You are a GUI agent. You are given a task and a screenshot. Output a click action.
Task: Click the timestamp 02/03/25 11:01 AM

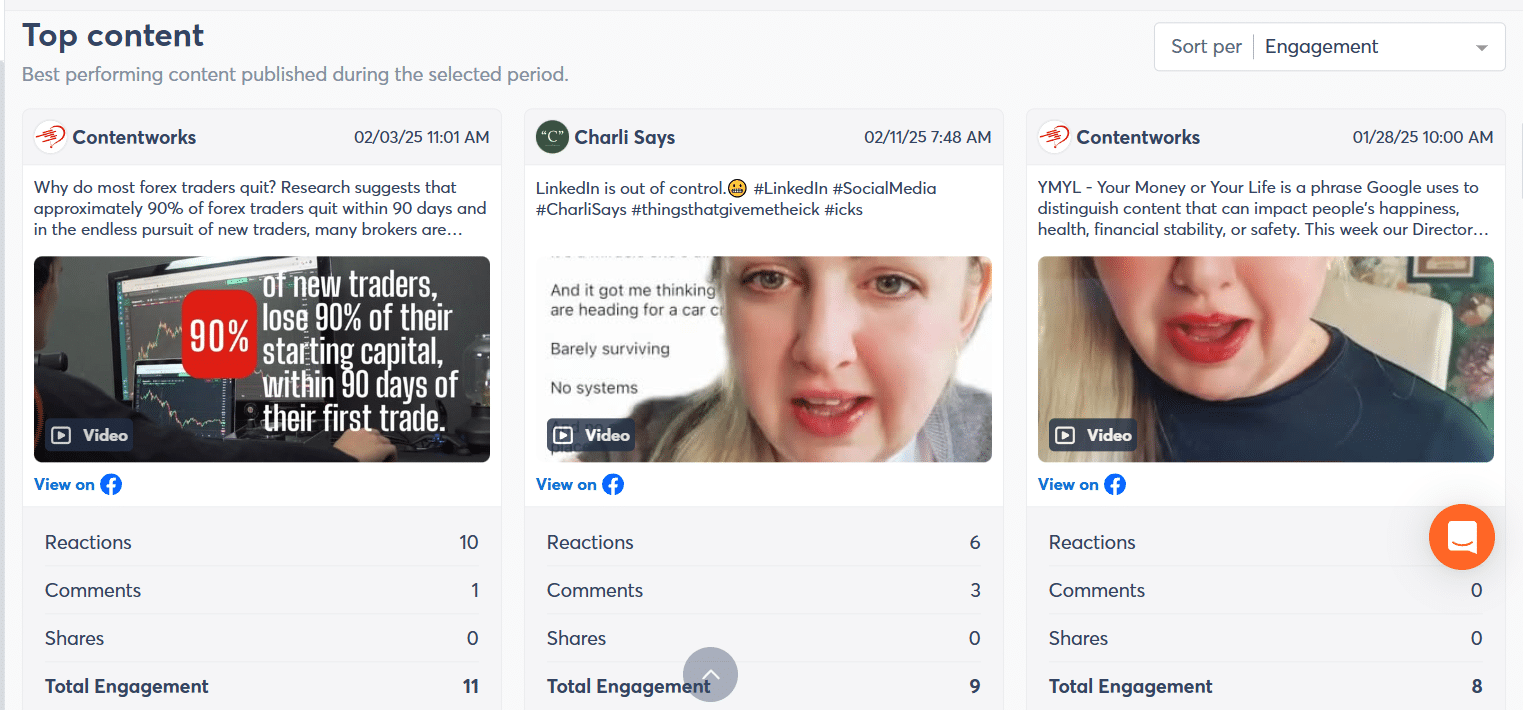pos(422,137)
